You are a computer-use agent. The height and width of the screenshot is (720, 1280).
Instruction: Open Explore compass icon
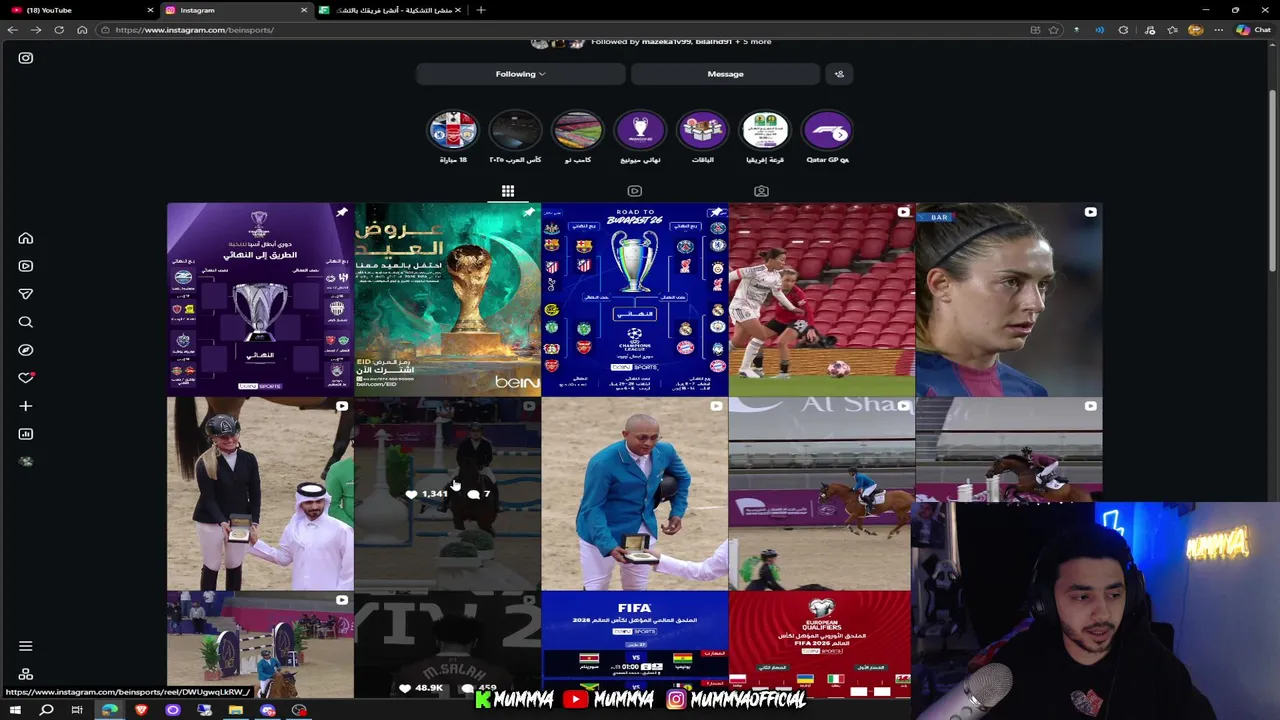click(x=26, y=350)
